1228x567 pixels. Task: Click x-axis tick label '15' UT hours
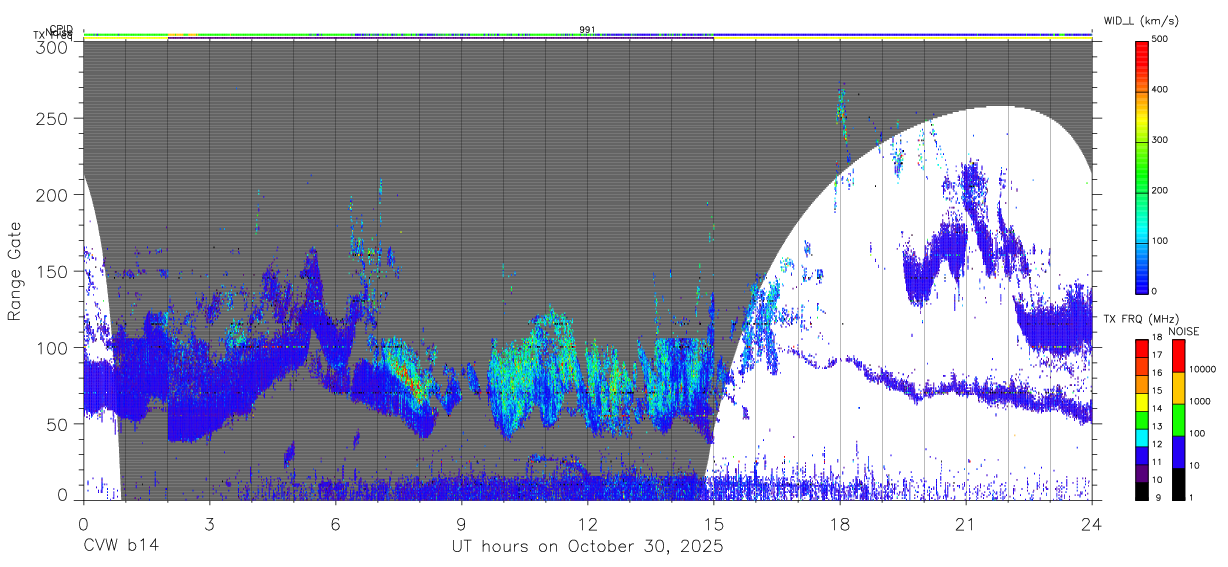point(714,524)
